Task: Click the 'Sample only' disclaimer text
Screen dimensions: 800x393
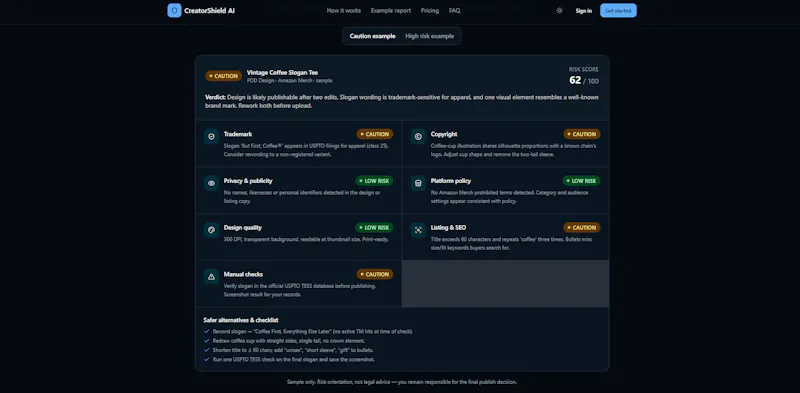Action: [402, 382]
